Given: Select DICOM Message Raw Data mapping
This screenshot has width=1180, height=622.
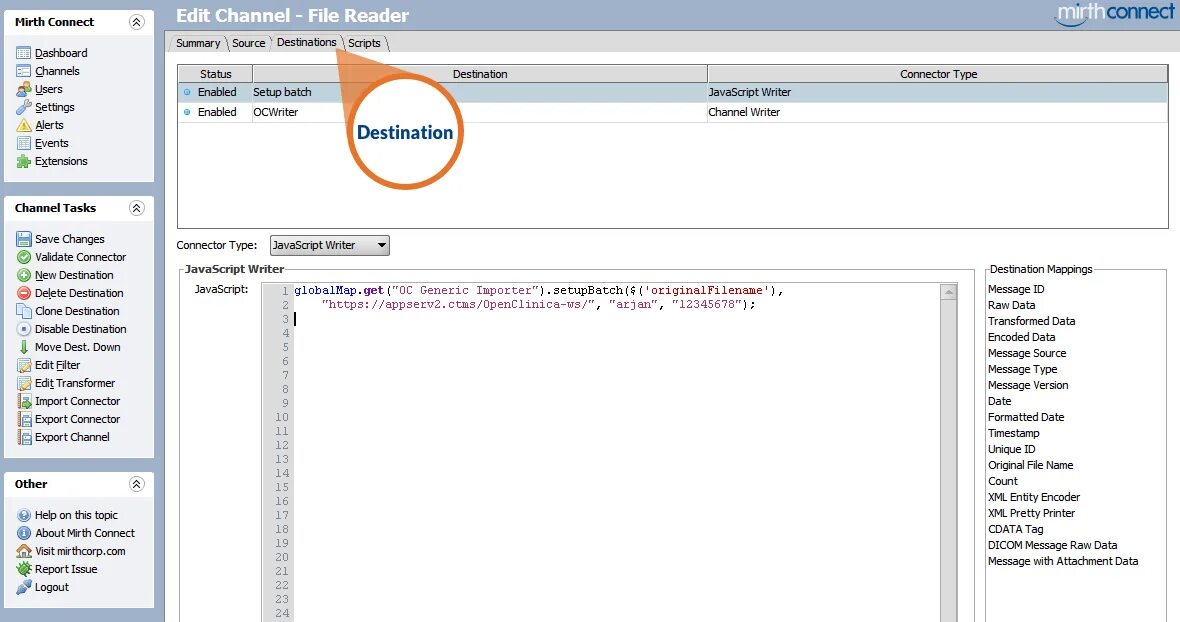Looking at the screenshot, I should point(1052,545).
